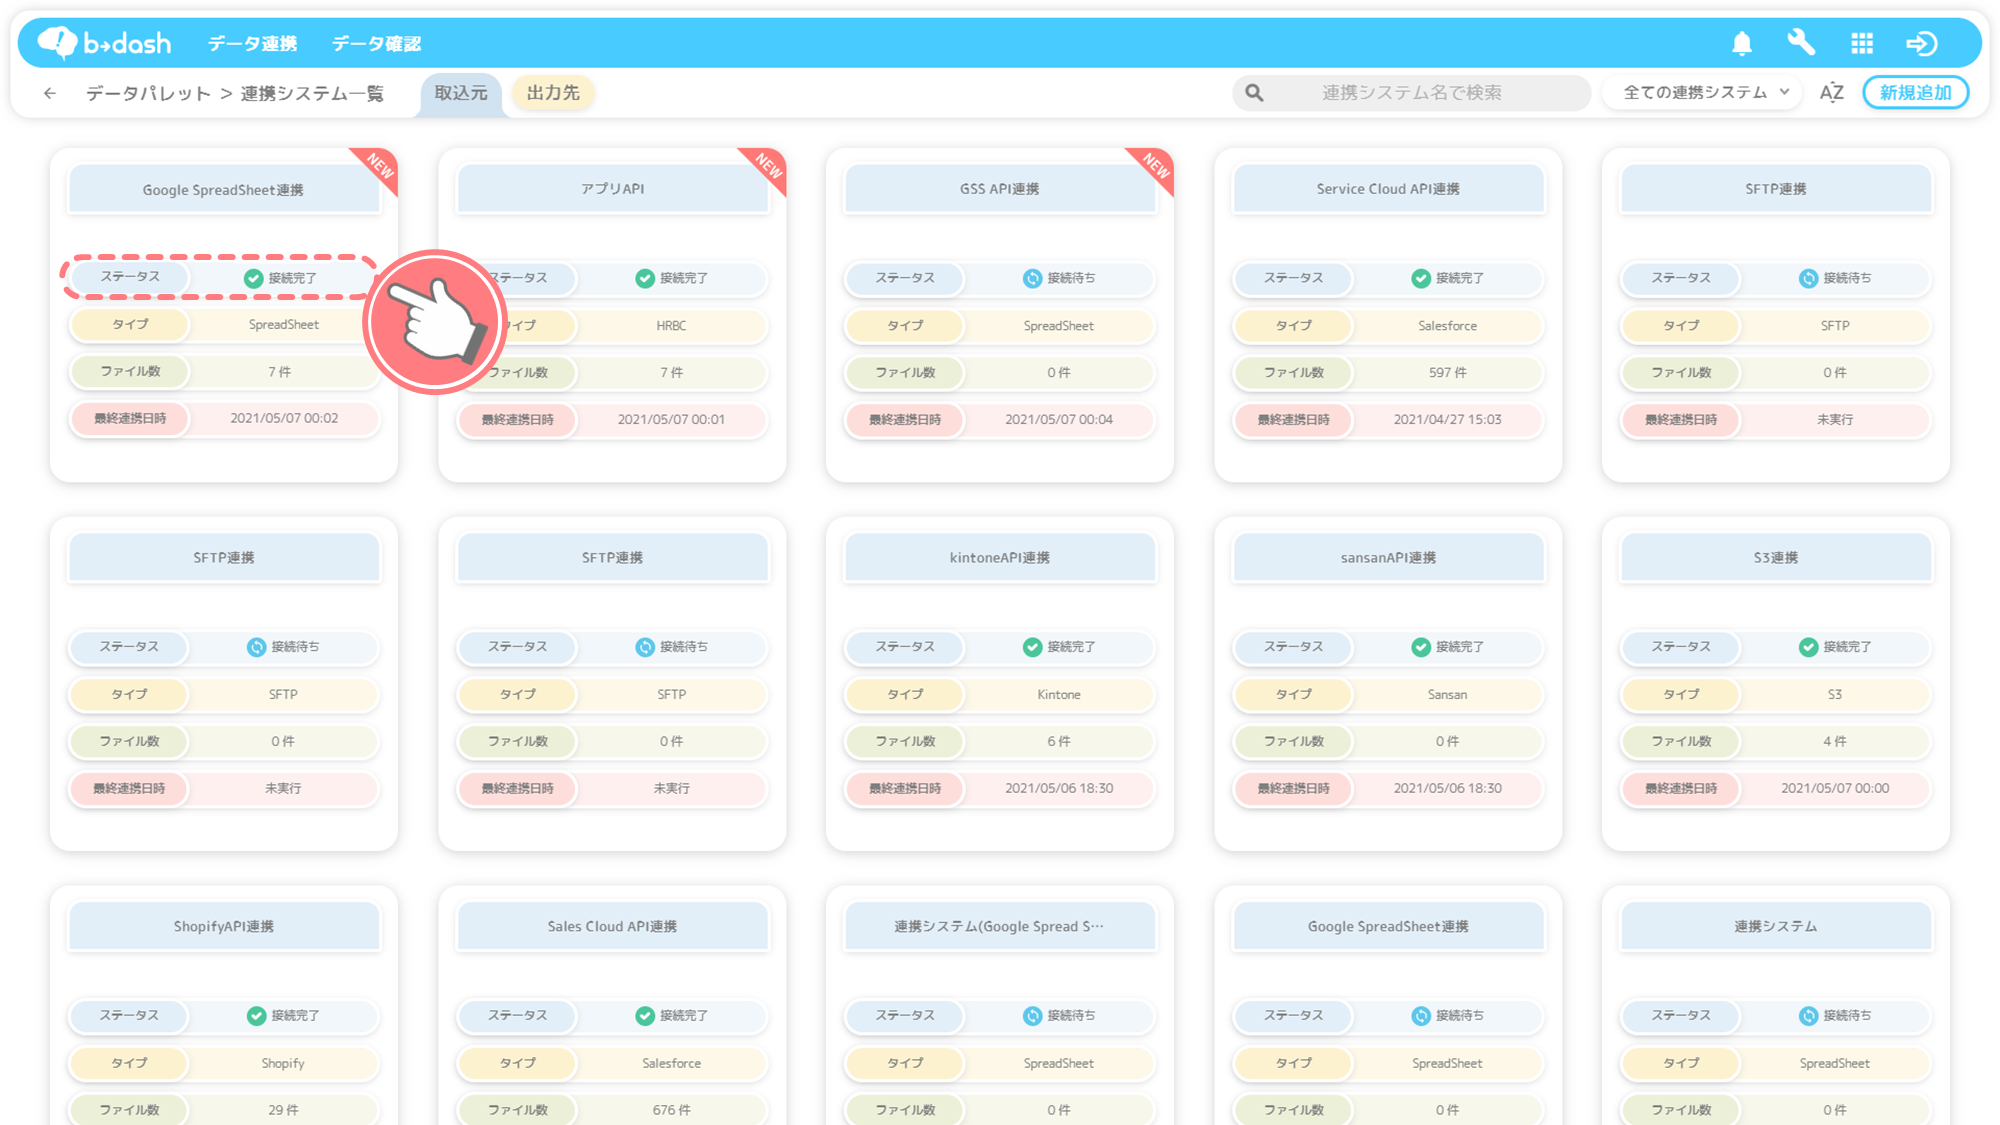Click connected check icon on kintoneAPI連携 card
The height and width of the screenshot is (1125, 2000).
(x=1032, y=647)
